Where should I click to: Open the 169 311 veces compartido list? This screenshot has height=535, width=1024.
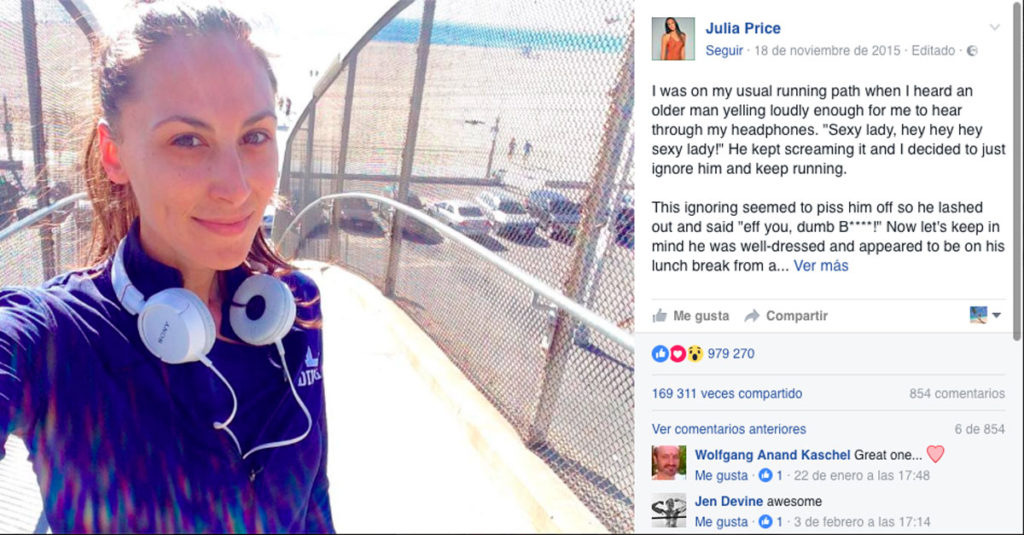tap(727, 393)
